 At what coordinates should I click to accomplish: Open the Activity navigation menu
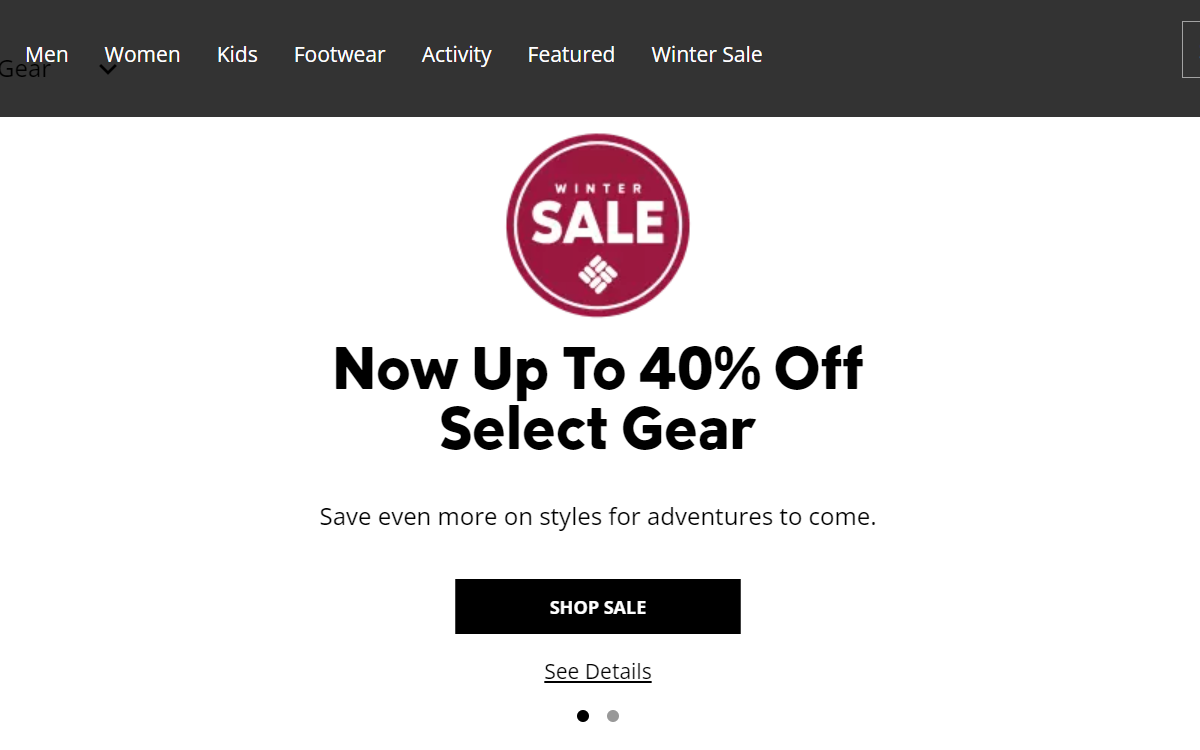tap(456, 54)
